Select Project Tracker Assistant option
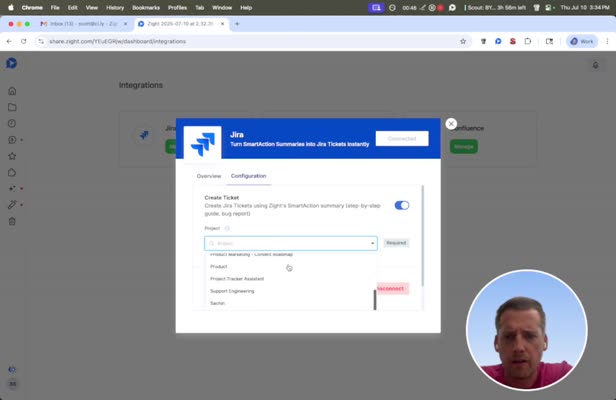Viewport: 616px width, 400px height. tap(237, 279)
